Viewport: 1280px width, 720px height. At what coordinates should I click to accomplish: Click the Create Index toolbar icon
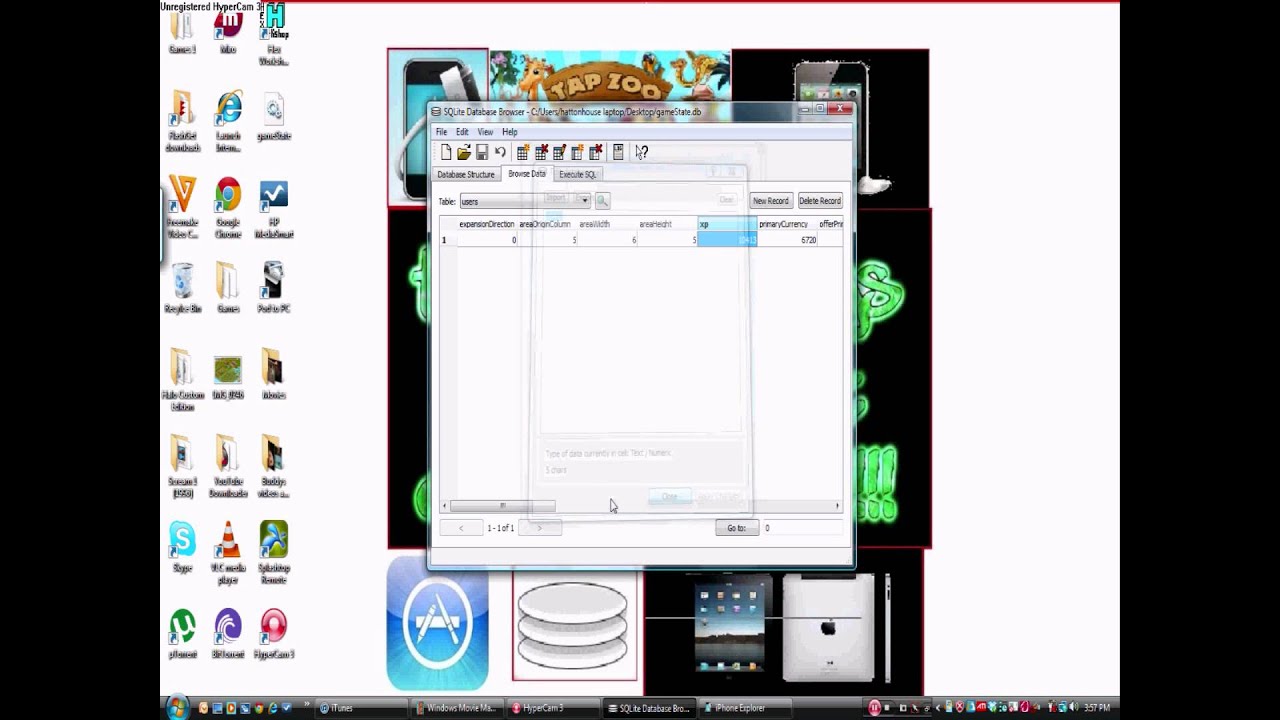[x=577, y=152]
